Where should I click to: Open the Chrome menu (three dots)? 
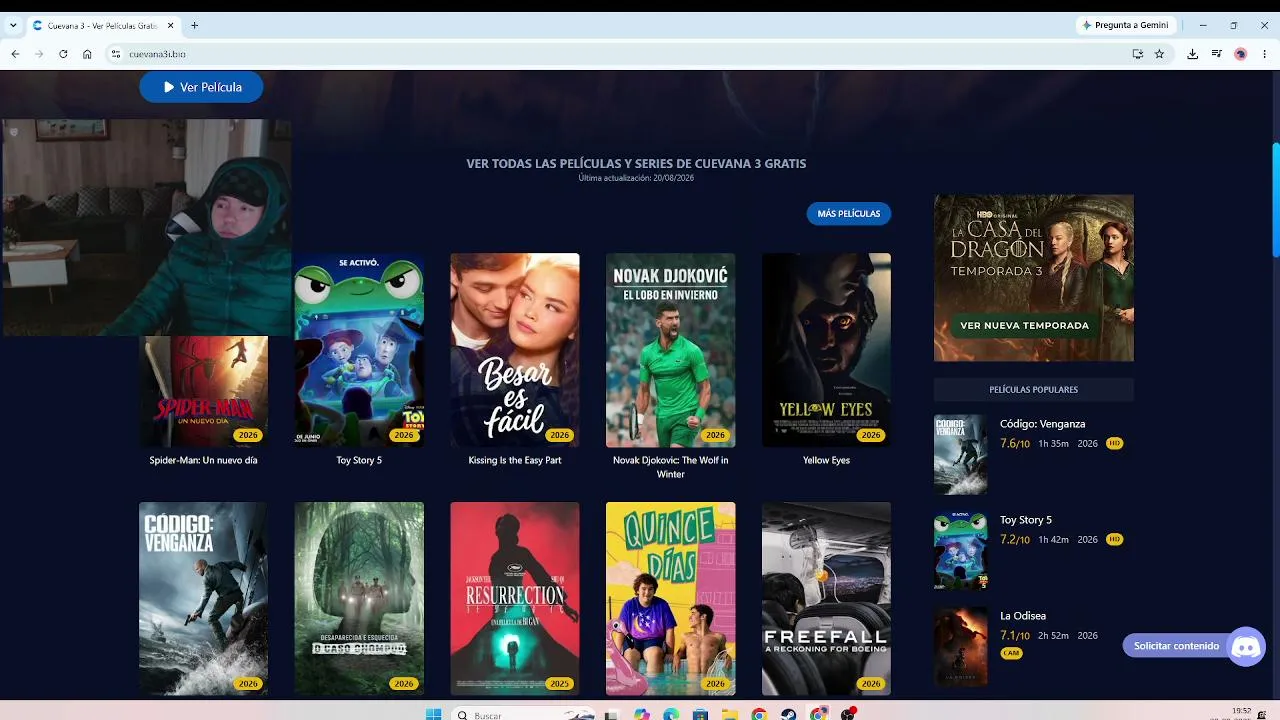(x=1264, y=54)
